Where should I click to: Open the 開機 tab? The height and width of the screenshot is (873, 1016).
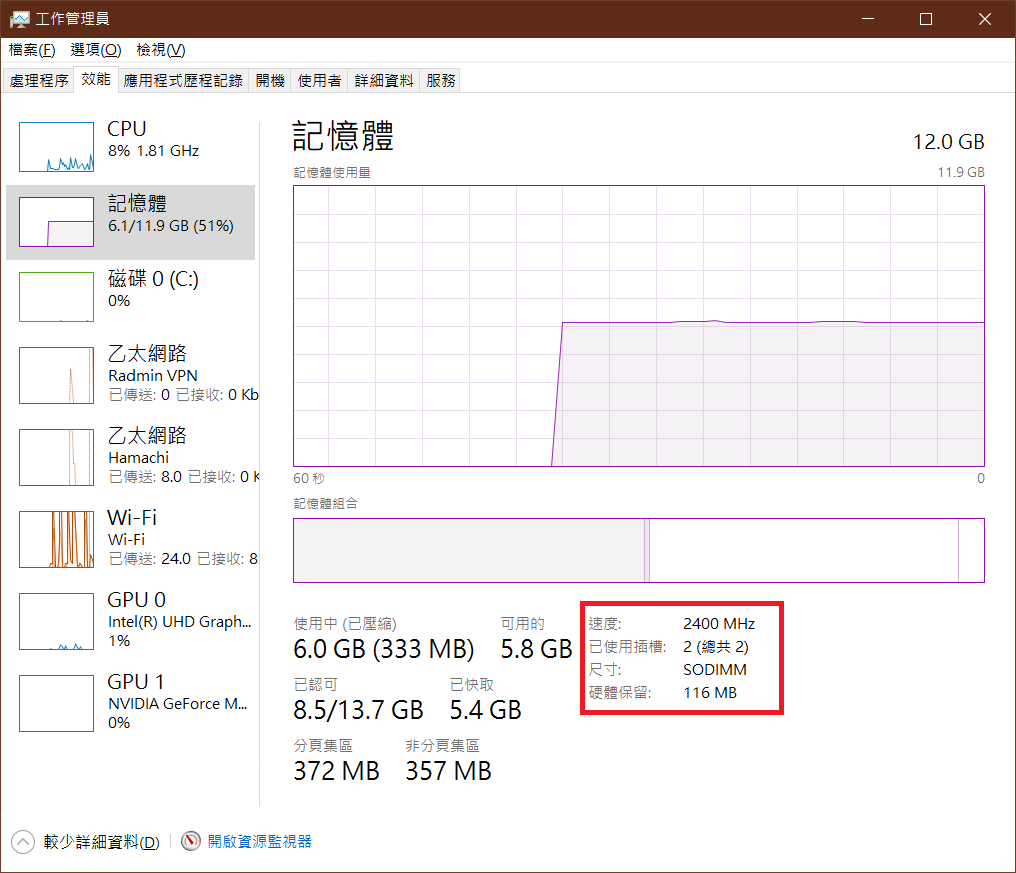[x=270, y=80]
